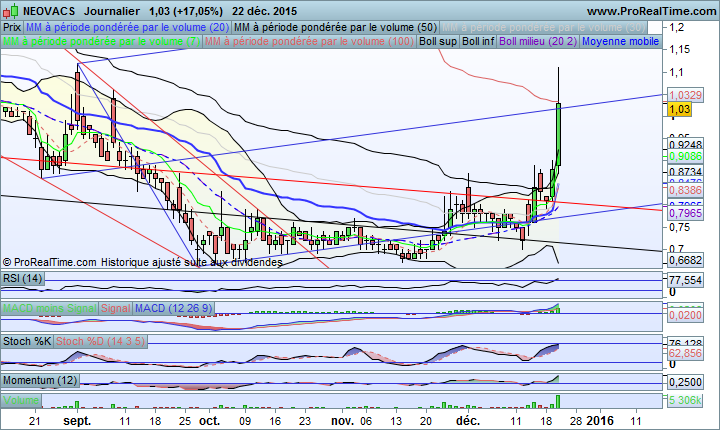The height and width of the screenshot is (430, 720).
Task: Click the Boll sup indicator label
Action: [438, 42]
